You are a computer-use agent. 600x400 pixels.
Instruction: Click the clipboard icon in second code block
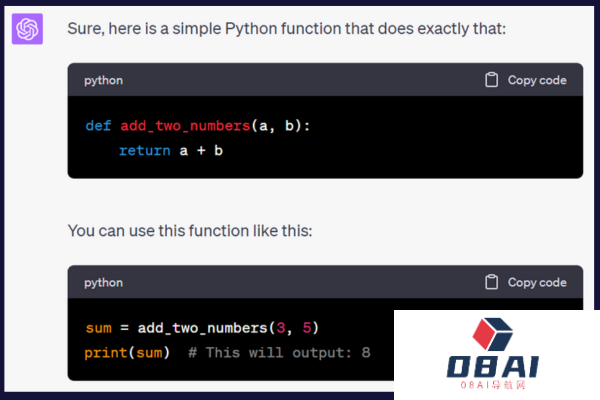491,282
